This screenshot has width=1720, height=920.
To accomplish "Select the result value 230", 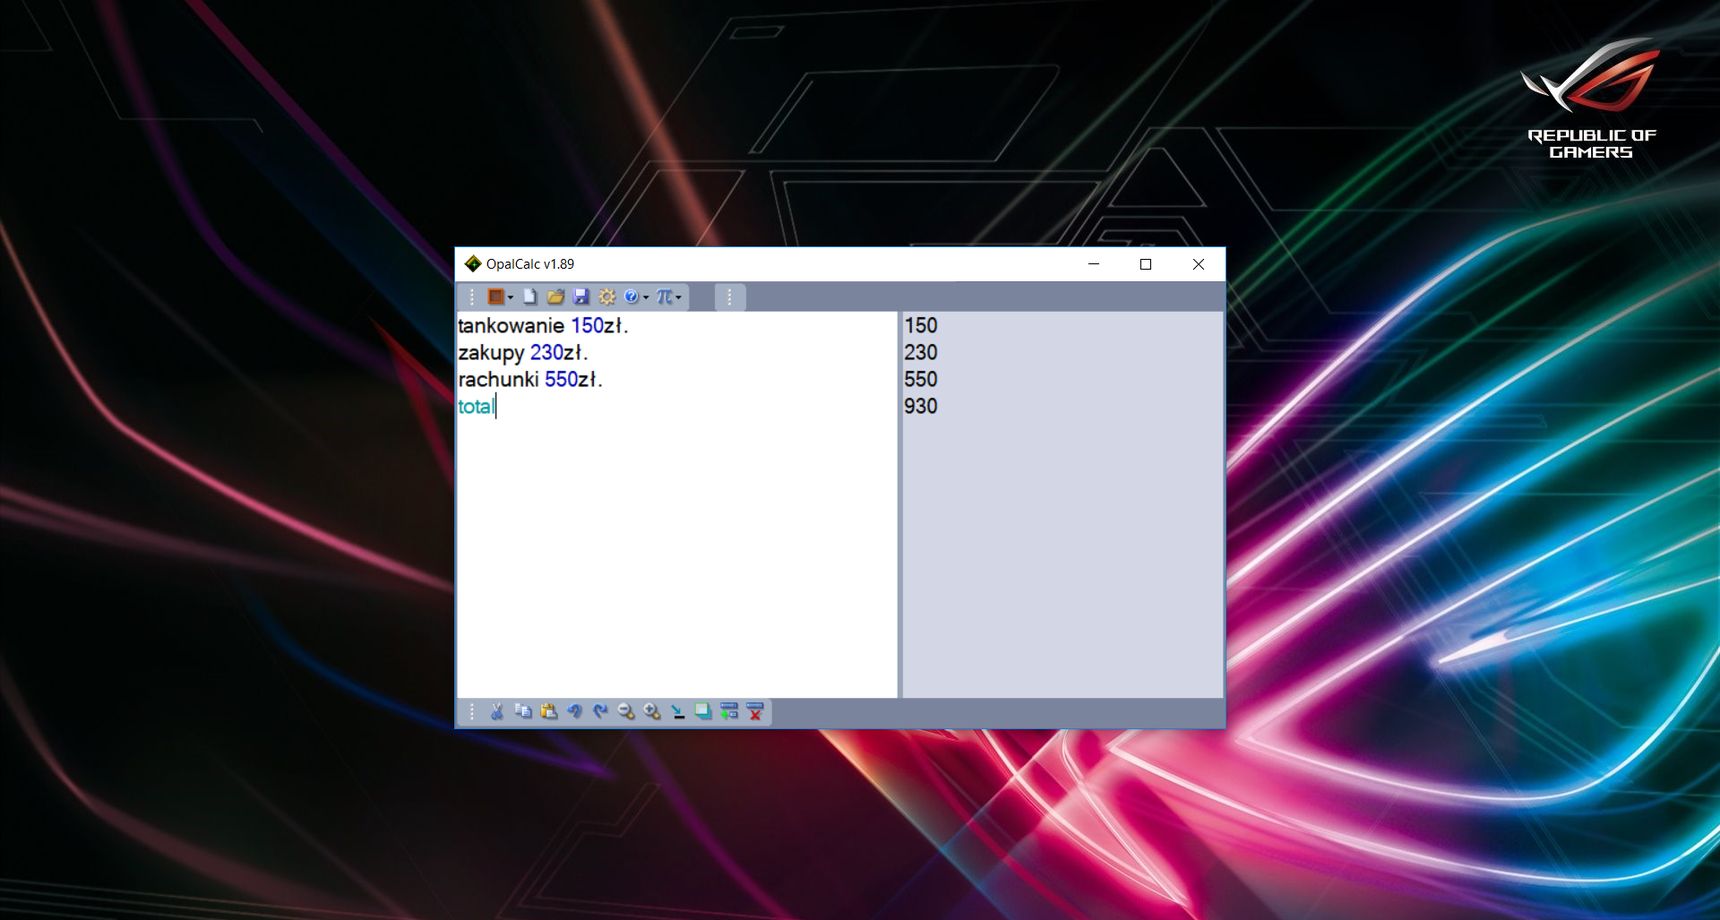I will (921, 352).
